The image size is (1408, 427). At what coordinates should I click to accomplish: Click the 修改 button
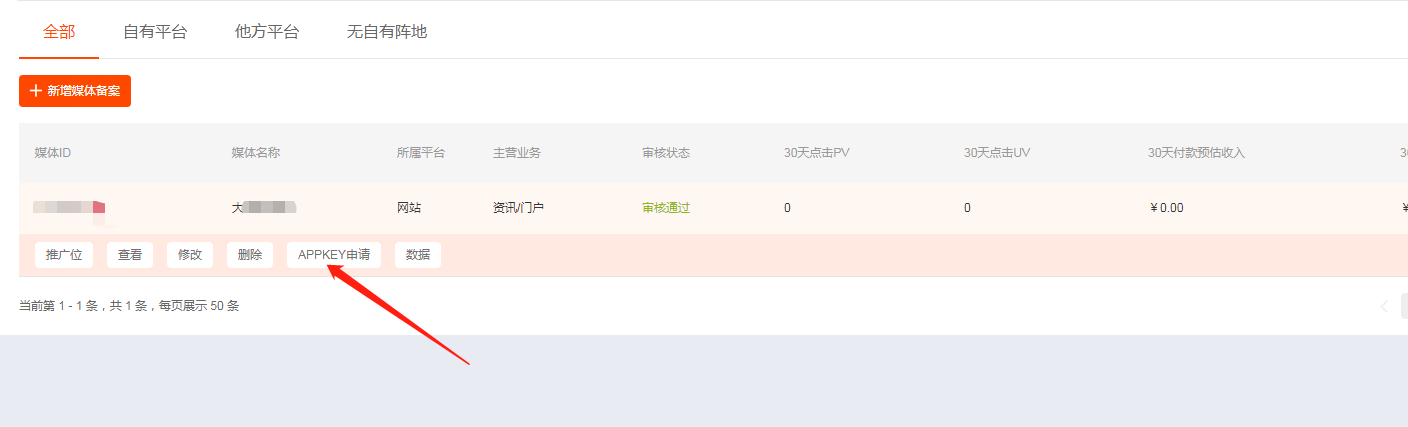(190, 255)
